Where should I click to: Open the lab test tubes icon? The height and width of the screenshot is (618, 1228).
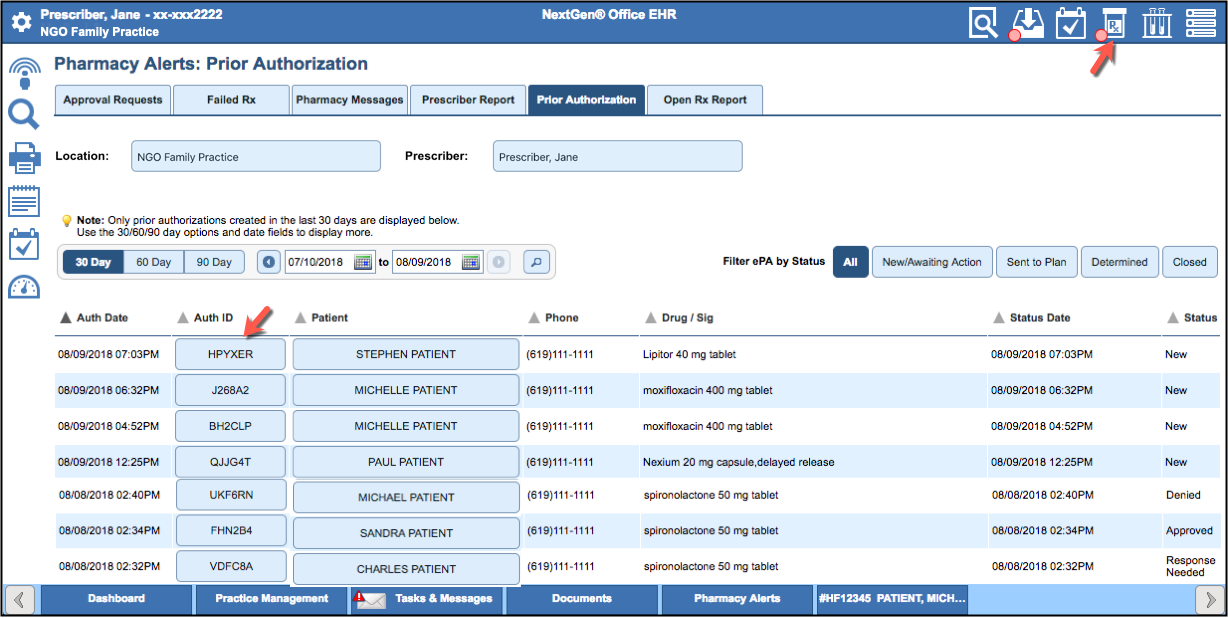[x=1157, y=23]
